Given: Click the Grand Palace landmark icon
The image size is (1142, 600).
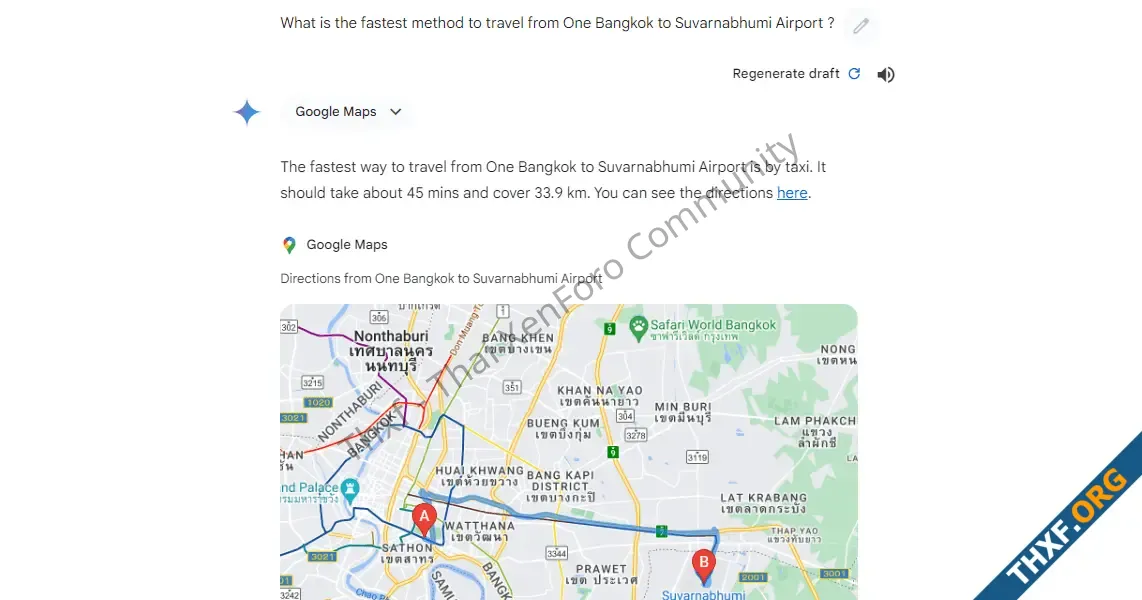Looking at the screenshot, I should tap(350, 489).
